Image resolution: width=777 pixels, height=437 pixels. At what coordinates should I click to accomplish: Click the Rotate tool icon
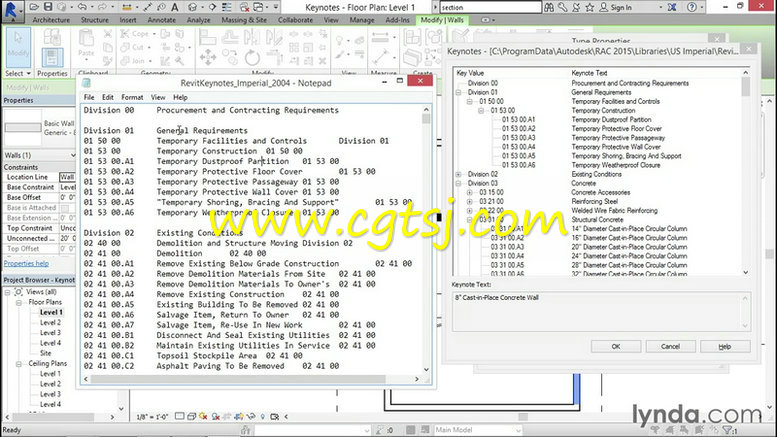point(252,57)
